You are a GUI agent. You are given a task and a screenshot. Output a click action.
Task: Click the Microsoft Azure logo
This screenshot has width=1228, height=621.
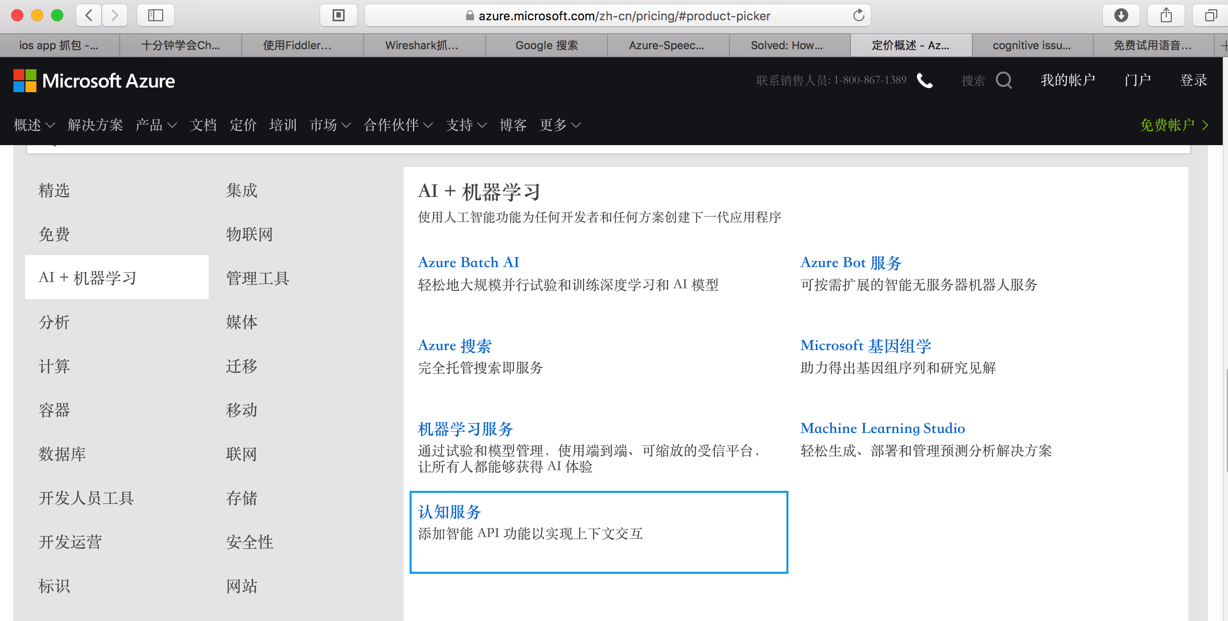click(94, 81)
